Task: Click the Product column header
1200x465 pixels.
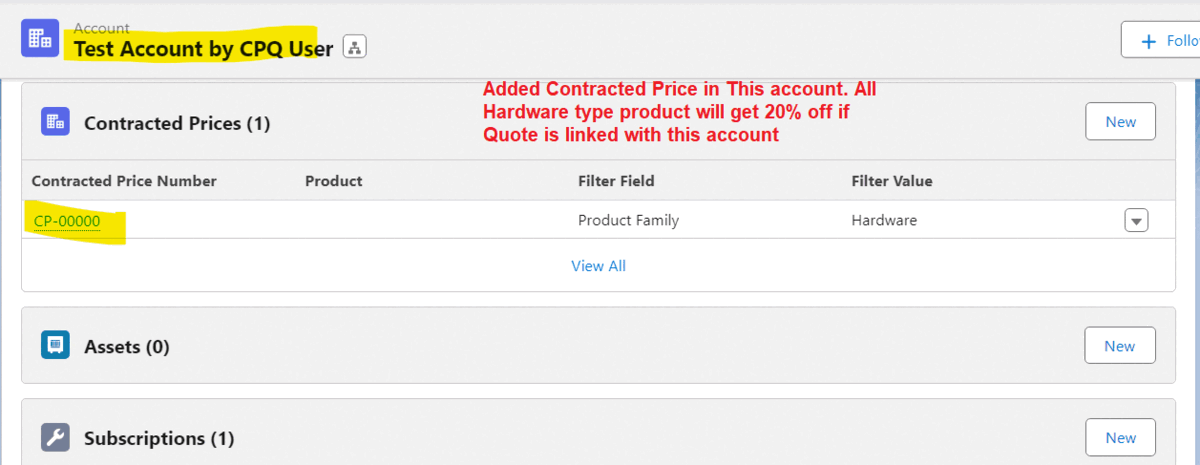Action: pos(333,181)
